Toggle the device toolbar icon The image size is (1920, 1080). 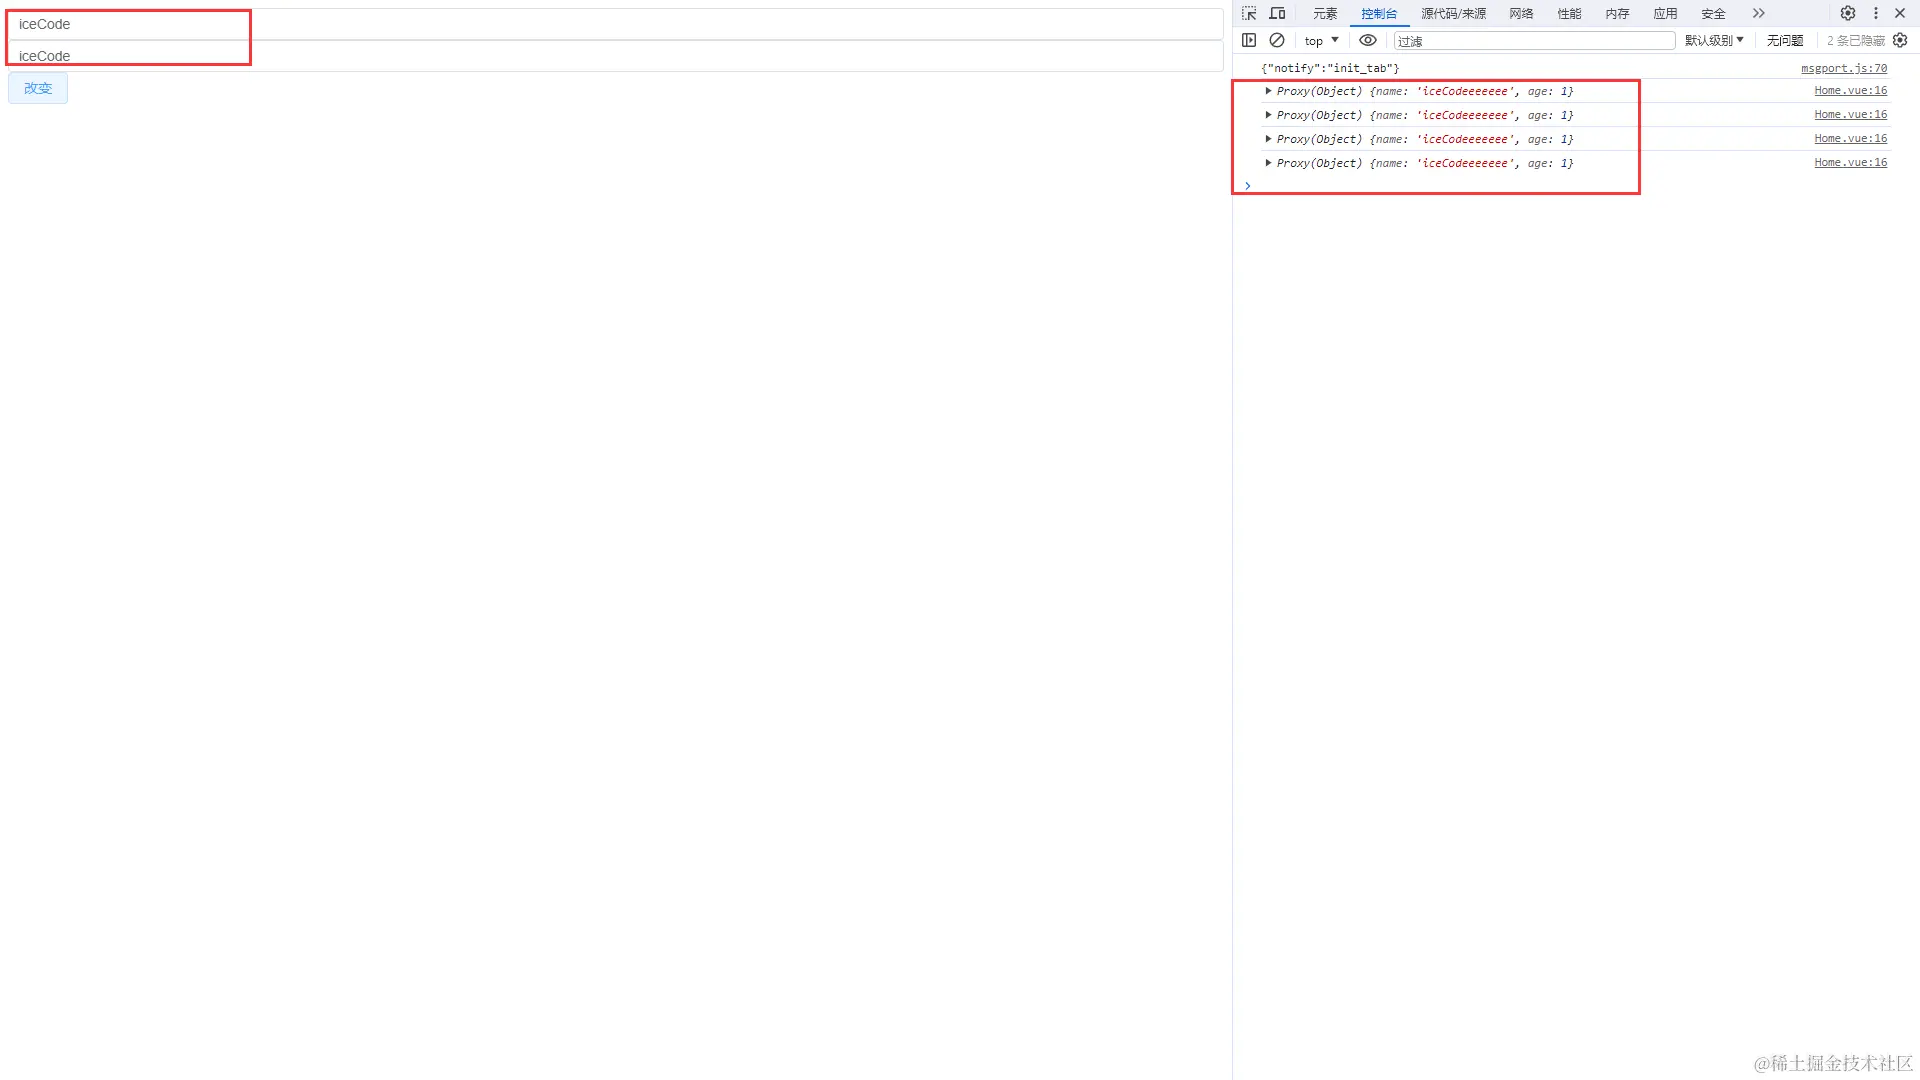(x=1277, y=13)
